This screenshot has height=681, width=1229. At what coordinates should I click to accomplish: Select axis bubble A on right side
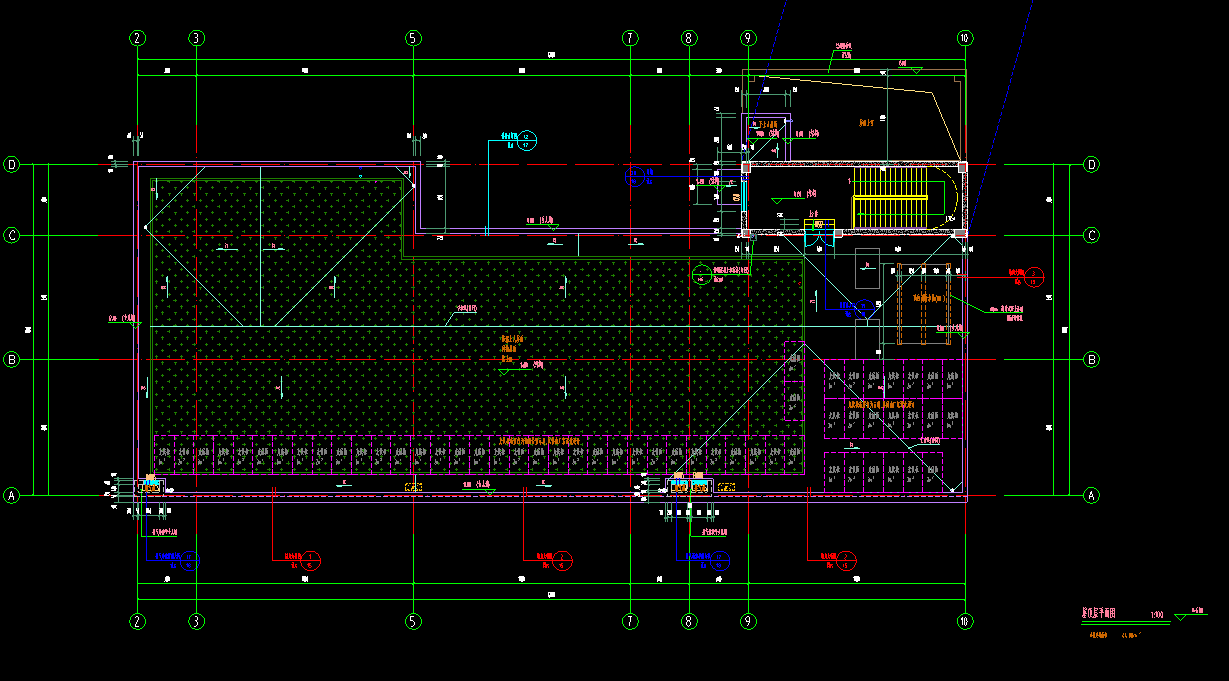coord(1092,495)
